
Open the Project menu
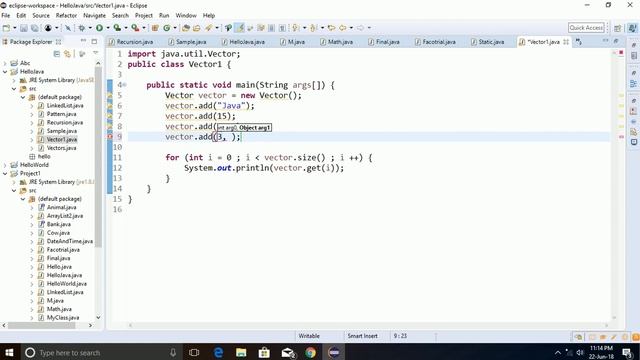click(144, 16)
